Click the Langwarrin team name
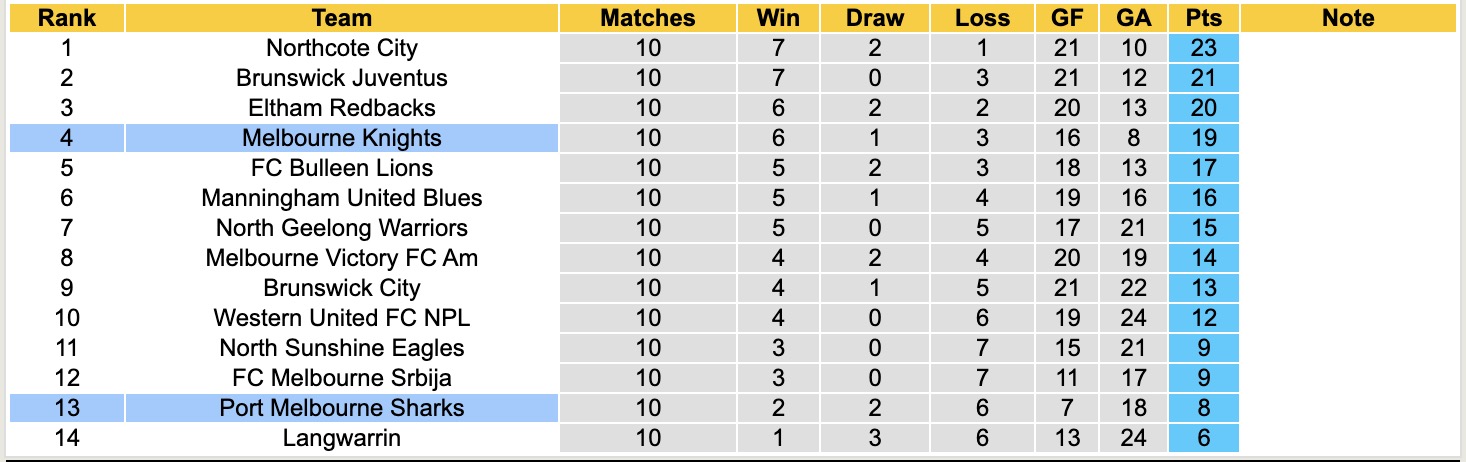 coord(341,438)
